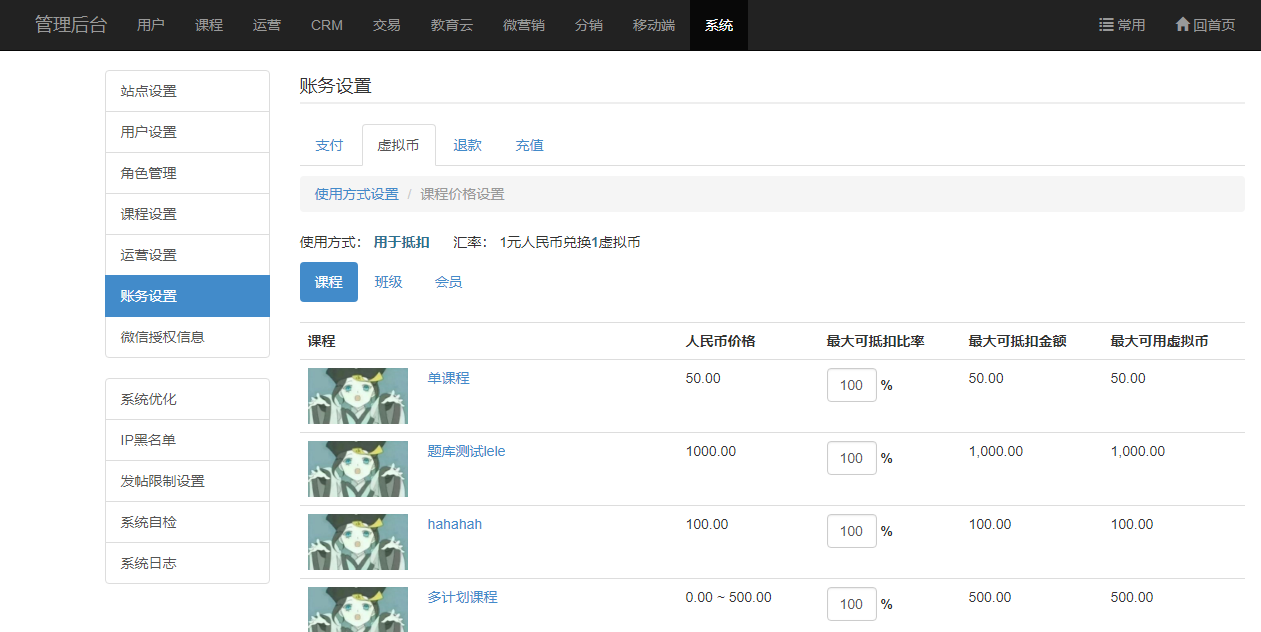Click the 使用方式设置 breadcrumb link
The width and height of the screenshot is (1261, 632).
[x=356, y=194]
